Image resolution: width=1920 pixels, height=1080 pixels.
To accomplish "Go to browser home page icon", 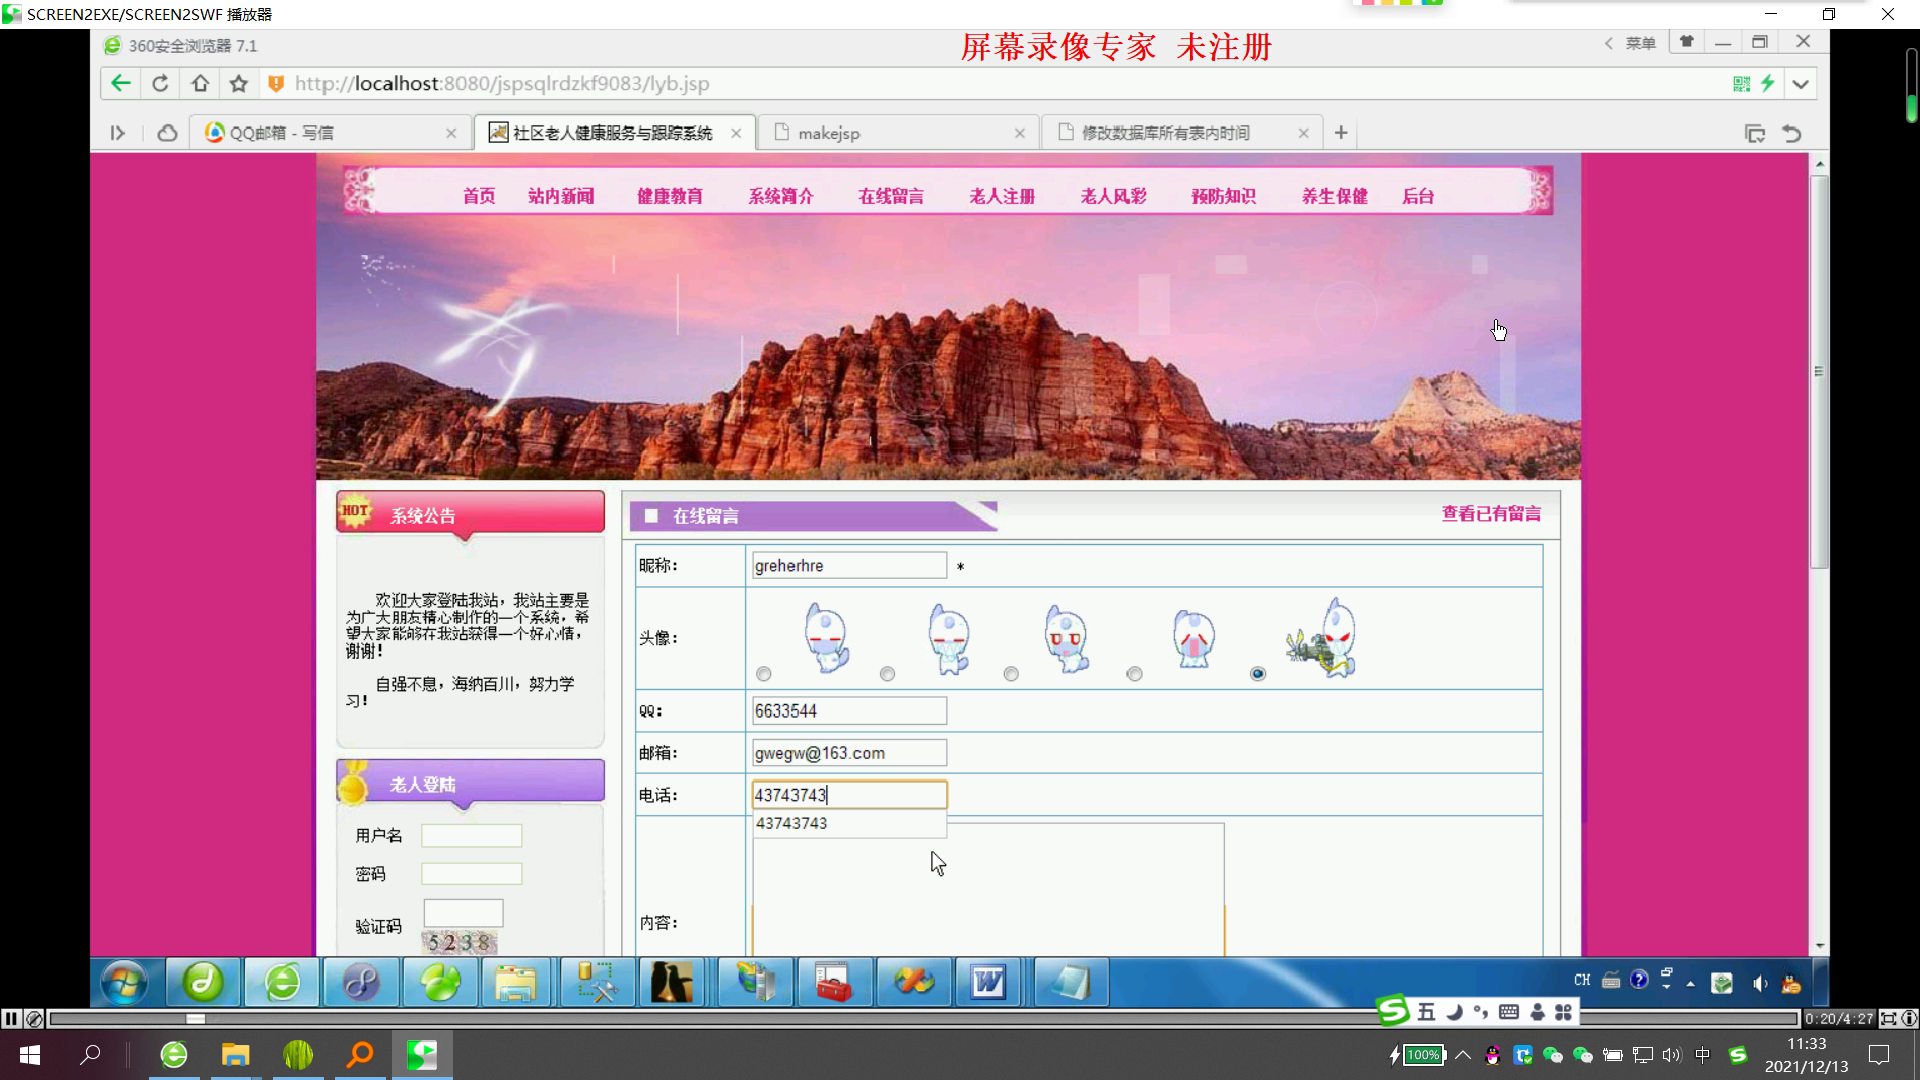I will (200, 84).
